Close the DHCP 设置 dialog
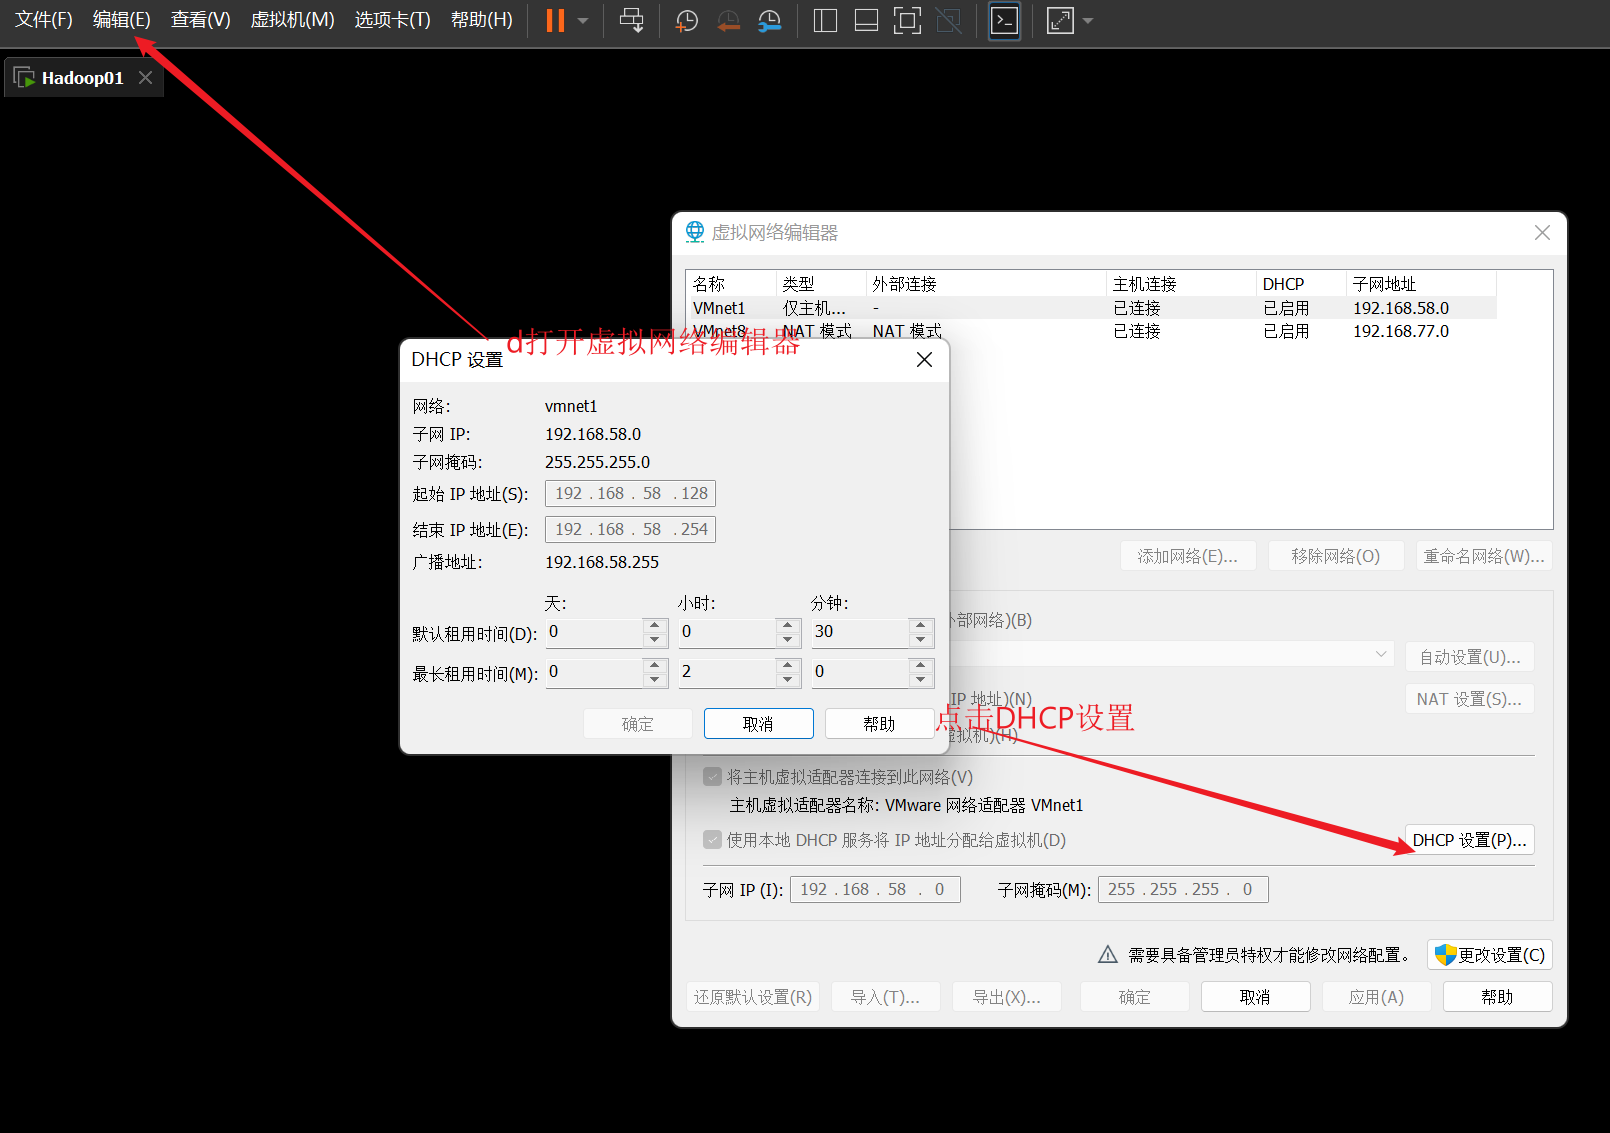Image resolution: width=1610 pixels, height=1133 pixels. 924,360
